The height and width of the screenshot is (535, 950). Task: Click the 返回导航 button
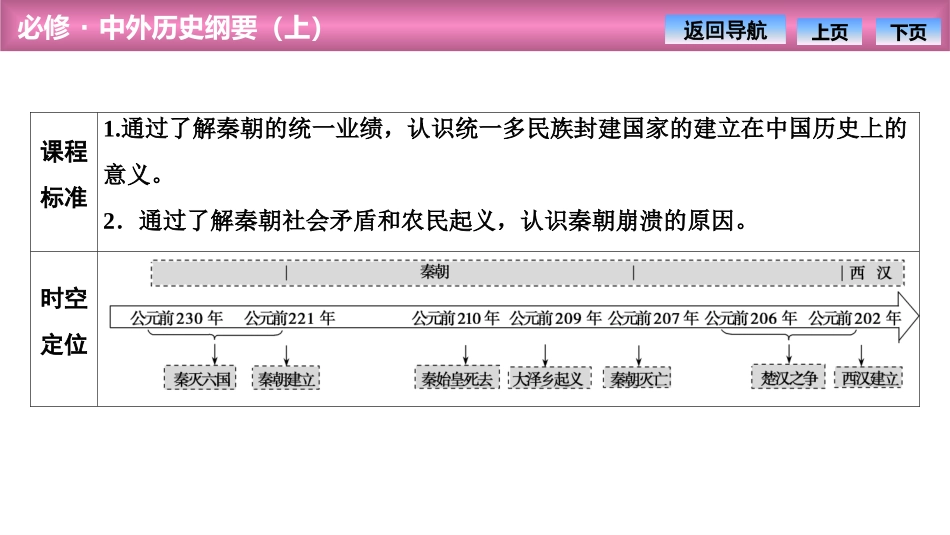[x=725, y=30]
